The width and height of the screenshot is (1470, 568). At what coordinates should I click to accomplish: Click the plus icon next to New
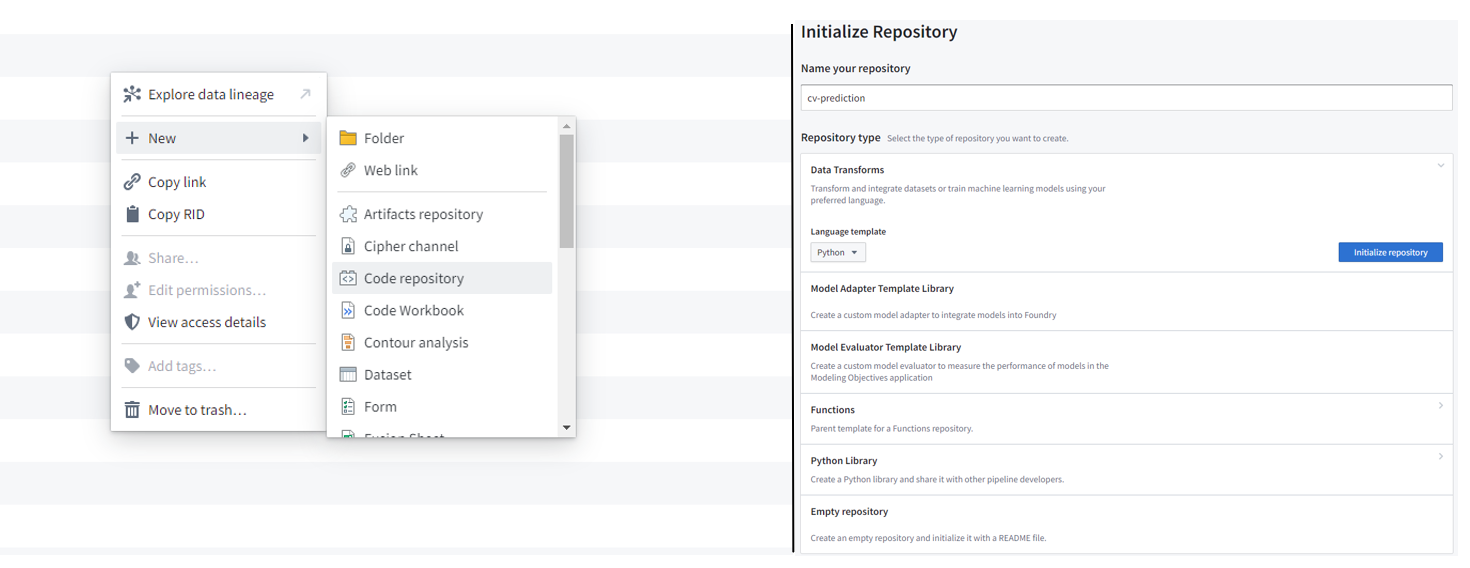[x=132, y=138]
